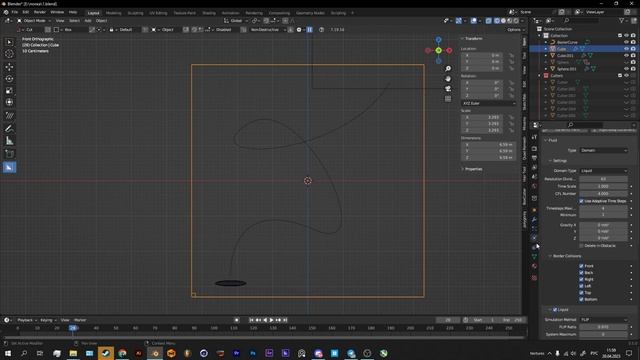This screenshot has width=640, height=360.
Task: Open Chrome from the Windows taskbar
Action: (x=122, y=353)
